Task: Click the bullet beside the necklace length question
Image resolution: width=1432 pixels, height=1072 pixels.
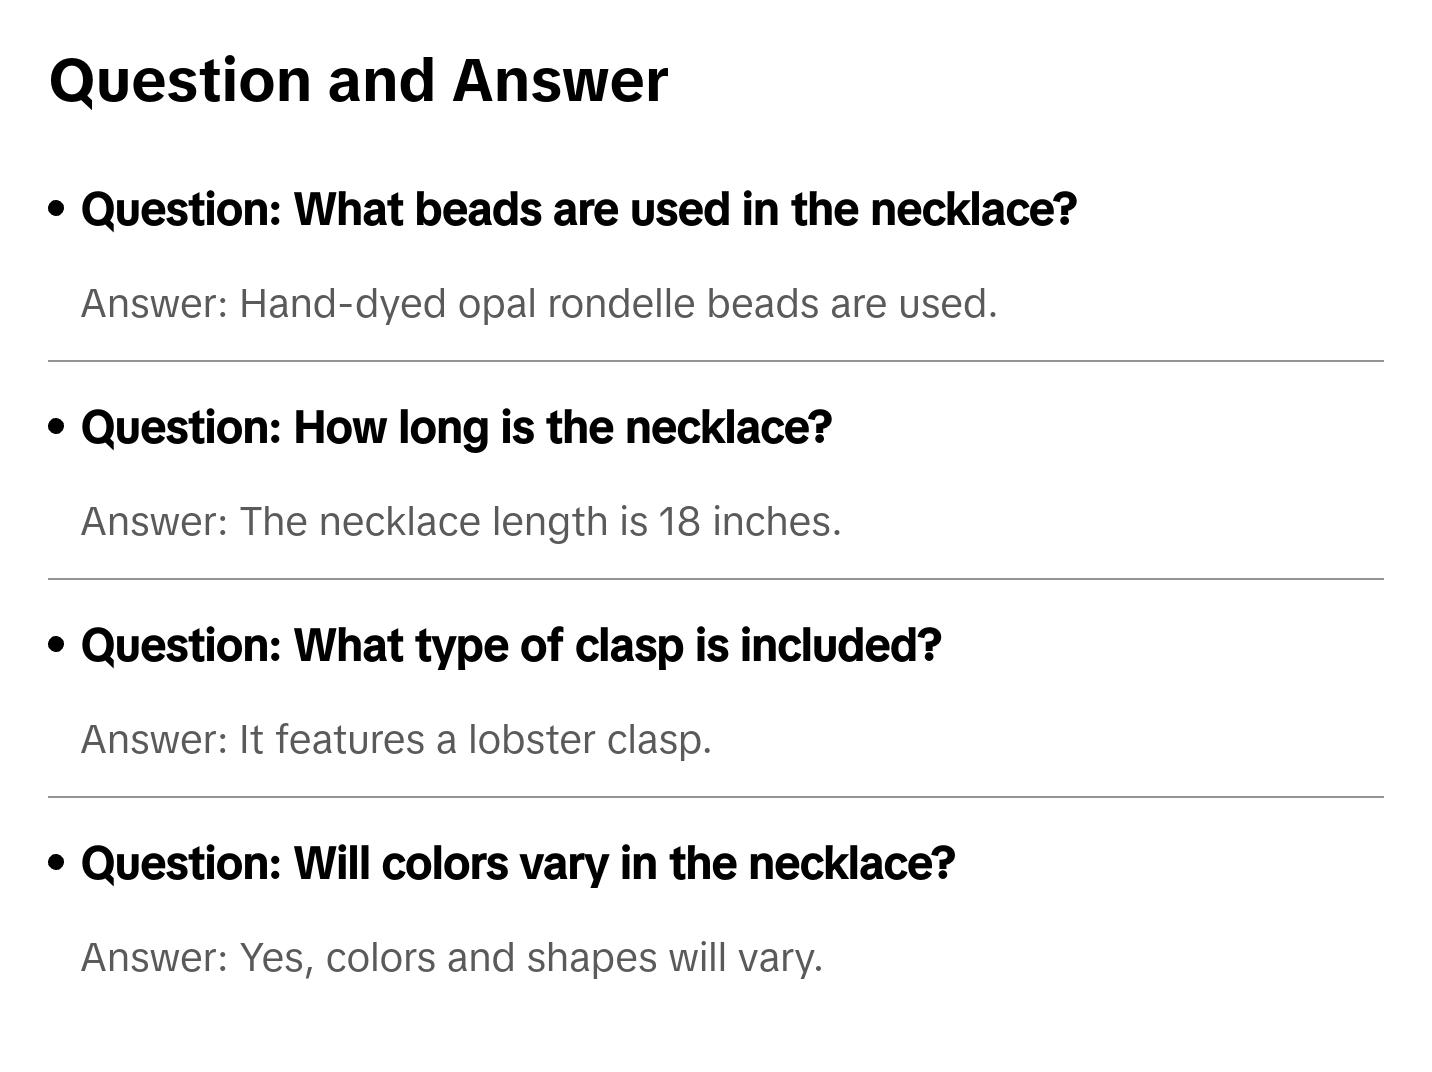Action: click(x=57, y=427)
